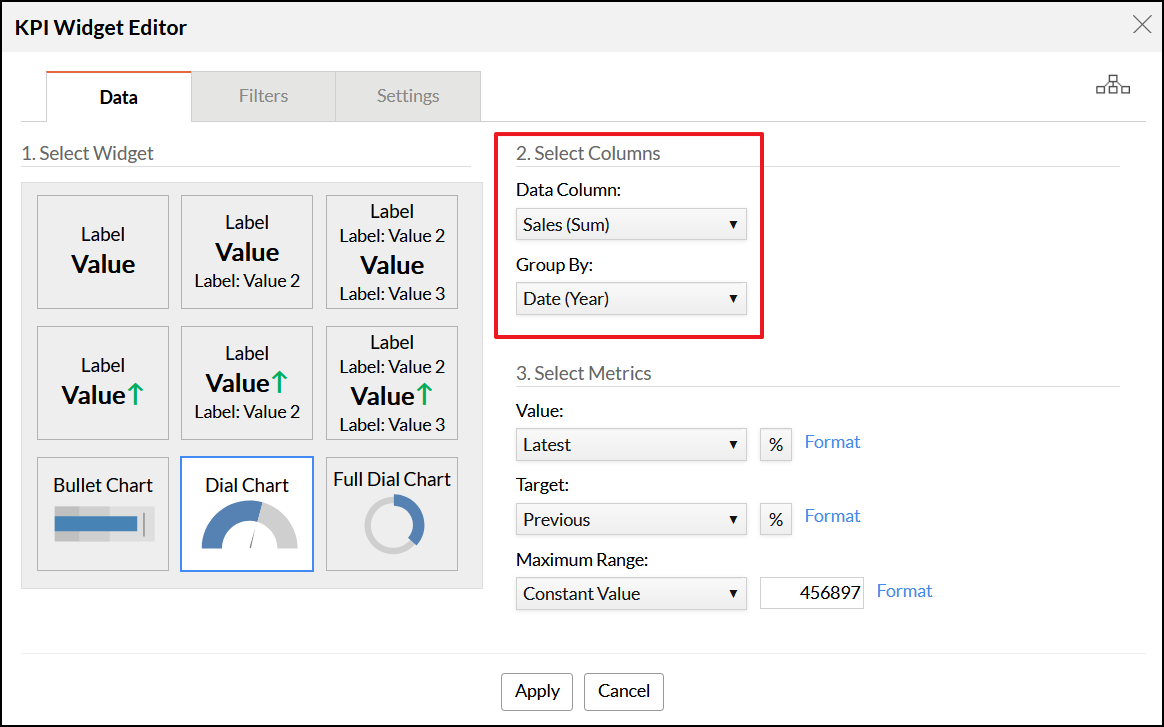Expand the Group By dropdown
1164x727 pixels.
(631, 299)
